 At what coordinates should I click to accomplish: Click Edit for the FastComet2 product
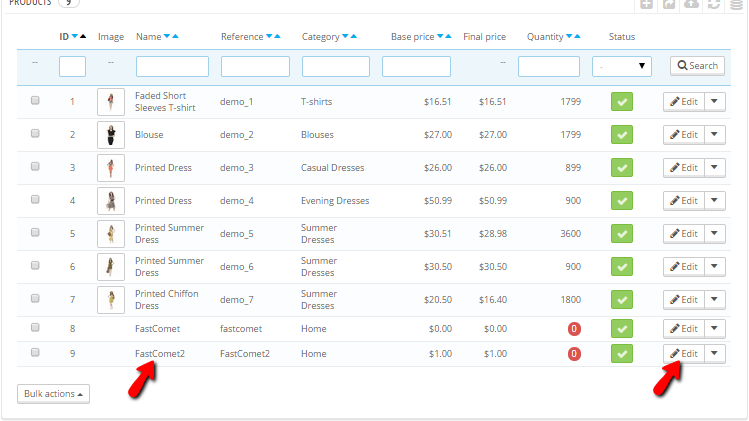(x=684, y=354)
